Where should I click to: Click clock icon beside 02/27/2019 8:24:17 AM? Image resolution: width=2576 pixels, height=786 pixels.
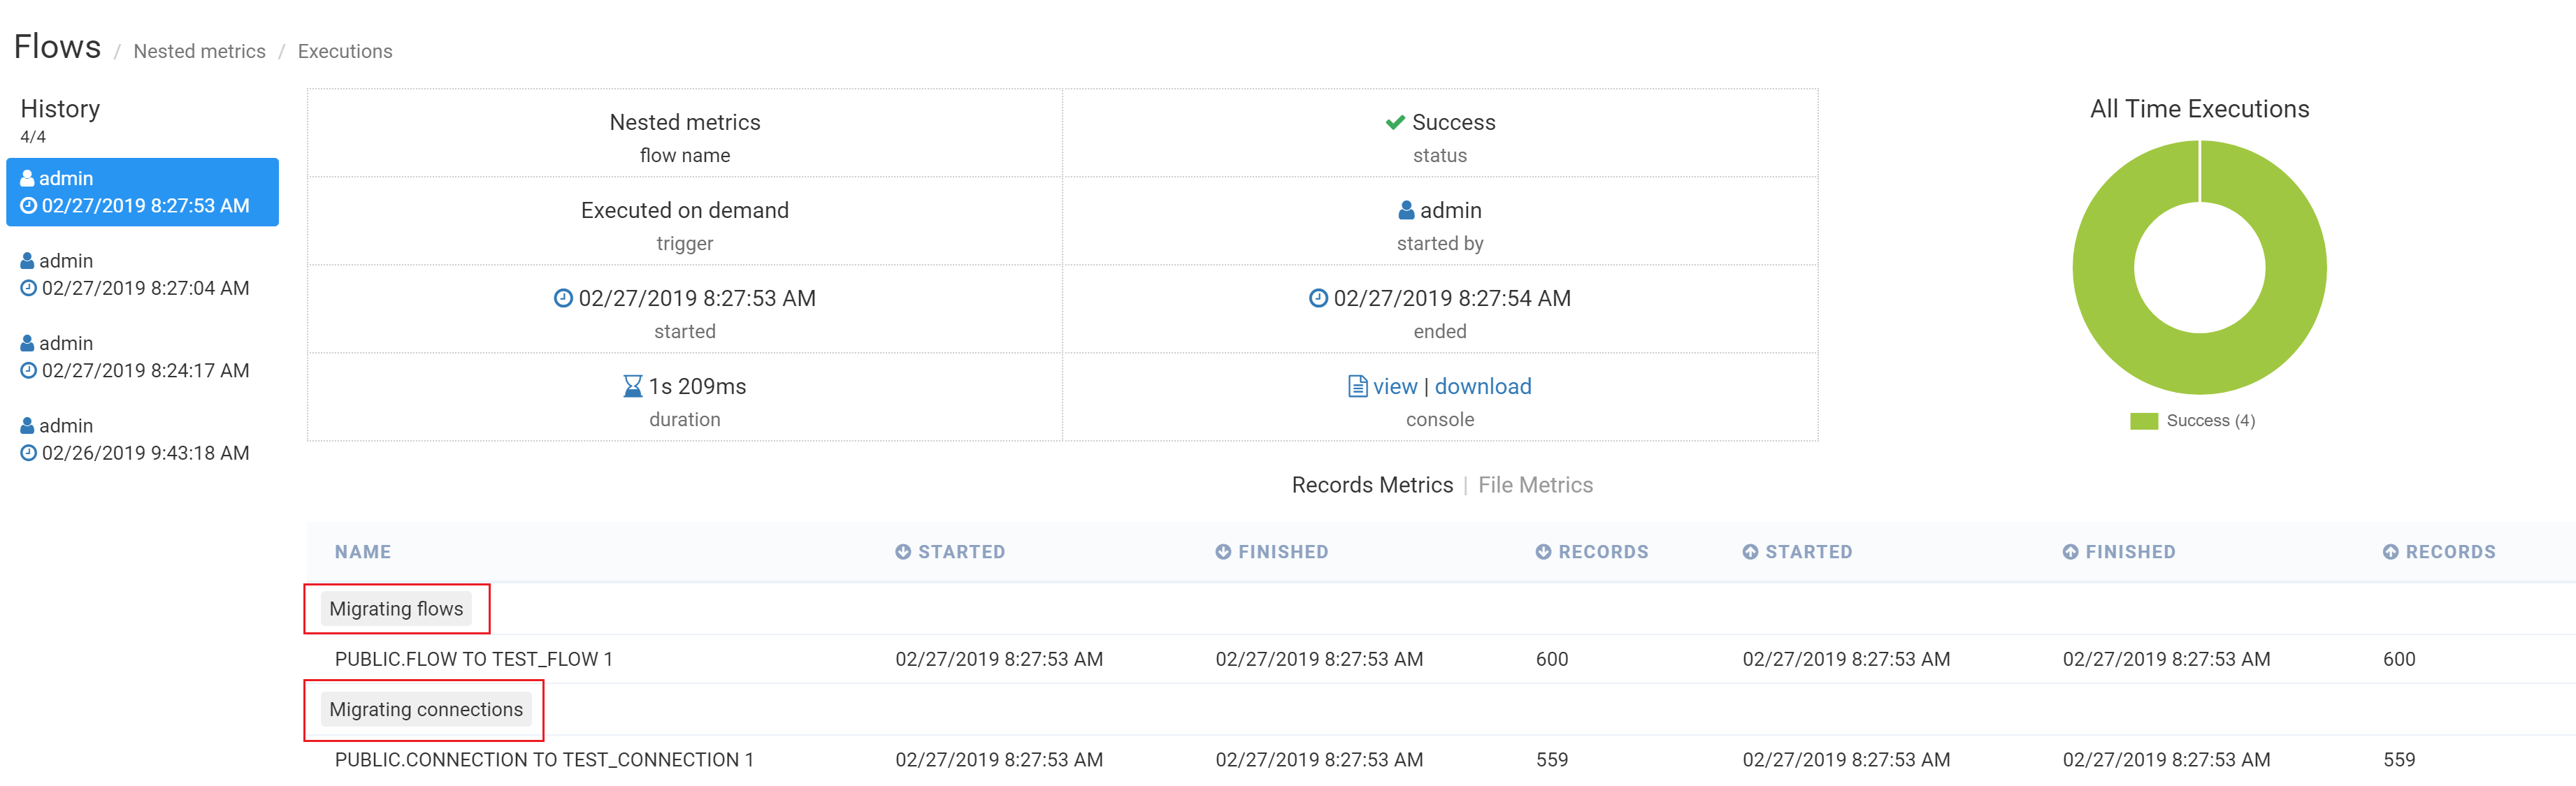click(29, 370)
